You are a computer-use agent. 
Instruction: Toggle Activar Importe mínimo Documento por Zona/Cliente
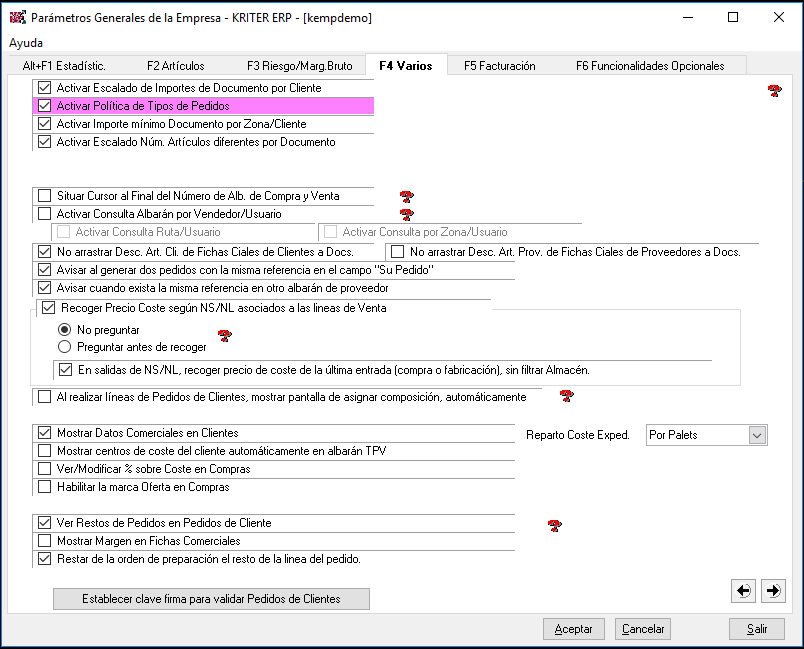point(45,124)
